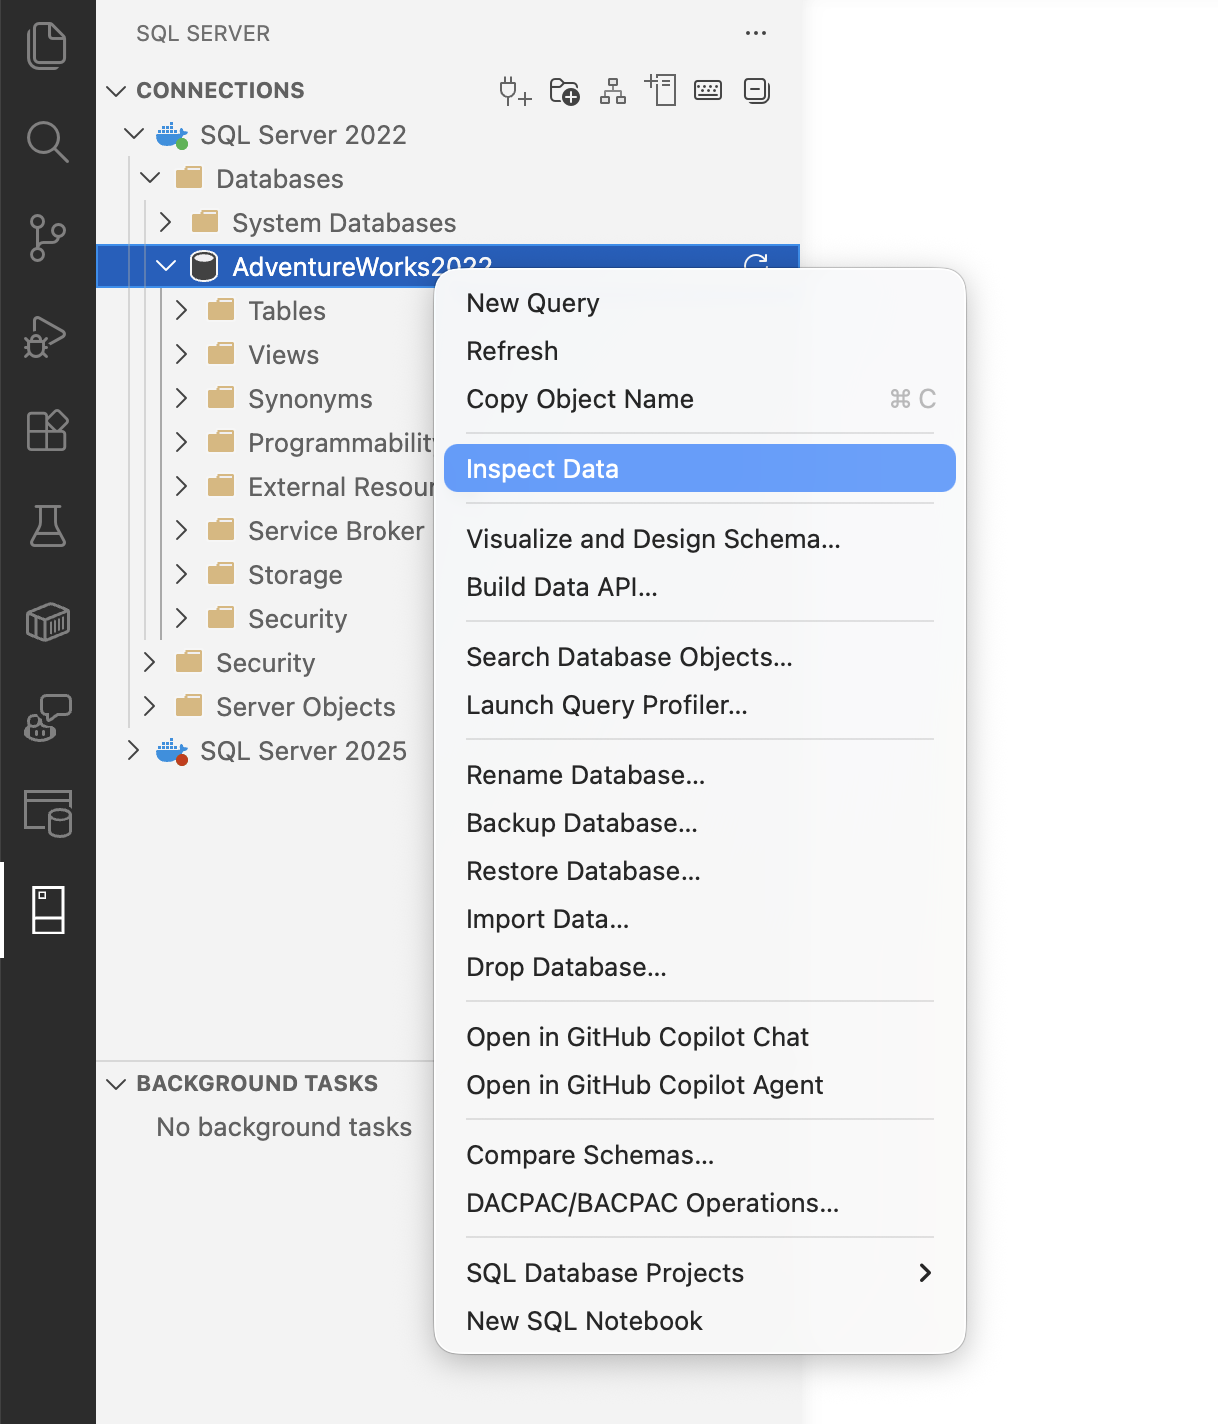Open SQL Database Projects submenu arrow

click(925, 1273)
